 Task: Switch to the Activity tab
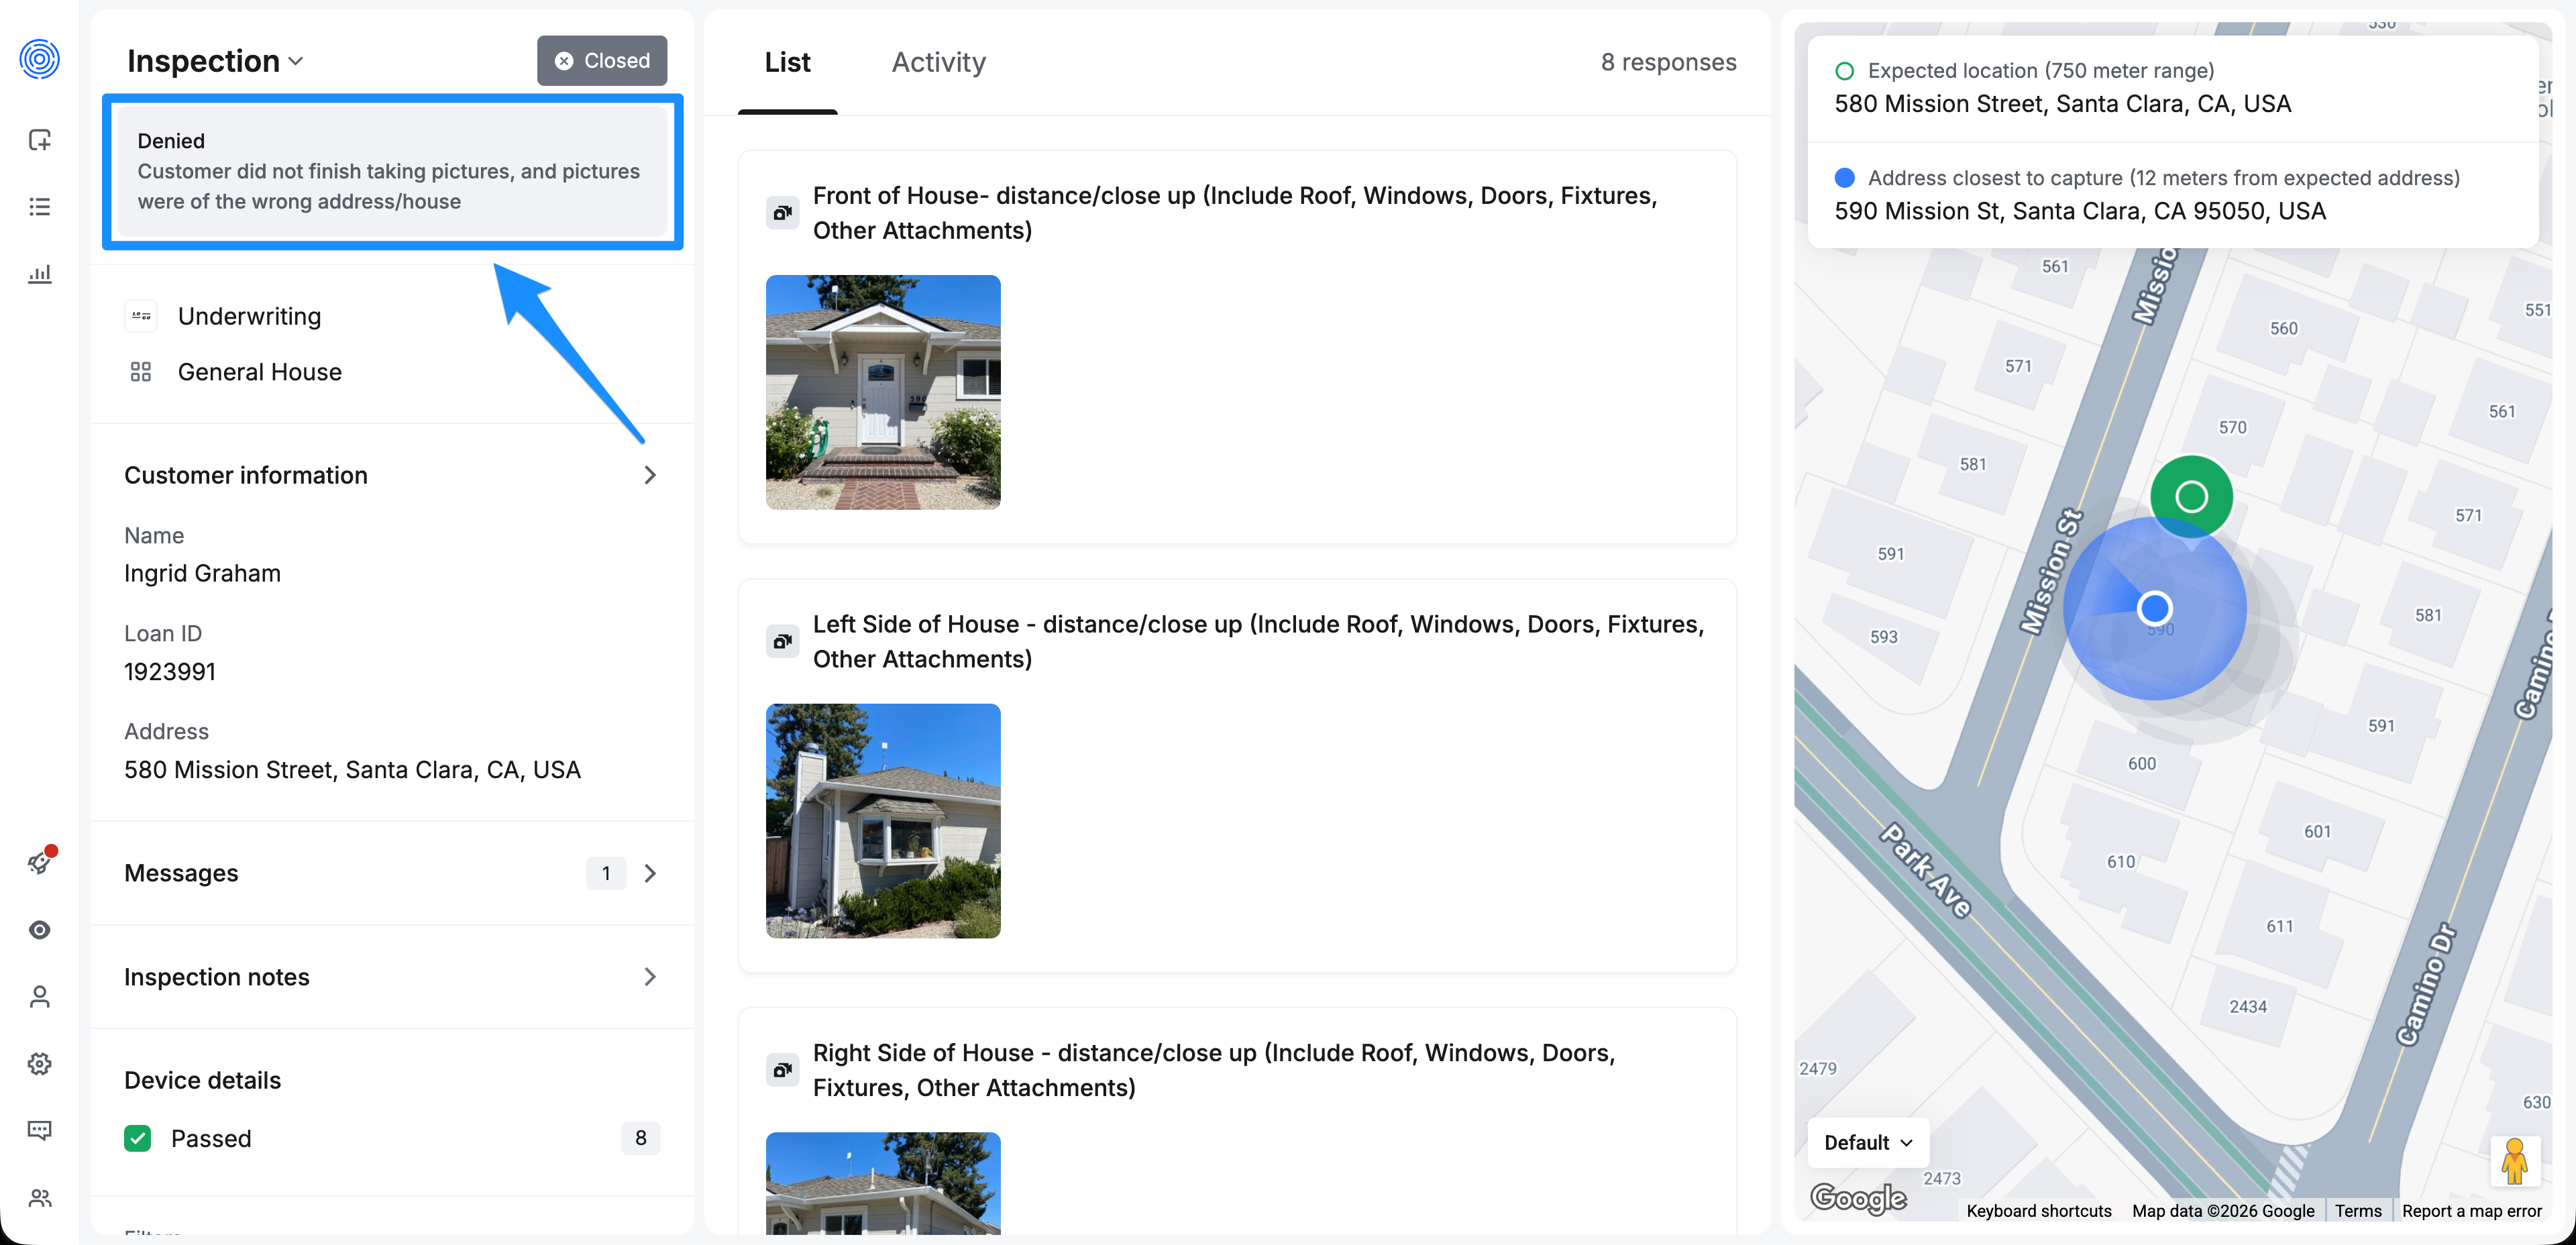[x=938, y=62]
